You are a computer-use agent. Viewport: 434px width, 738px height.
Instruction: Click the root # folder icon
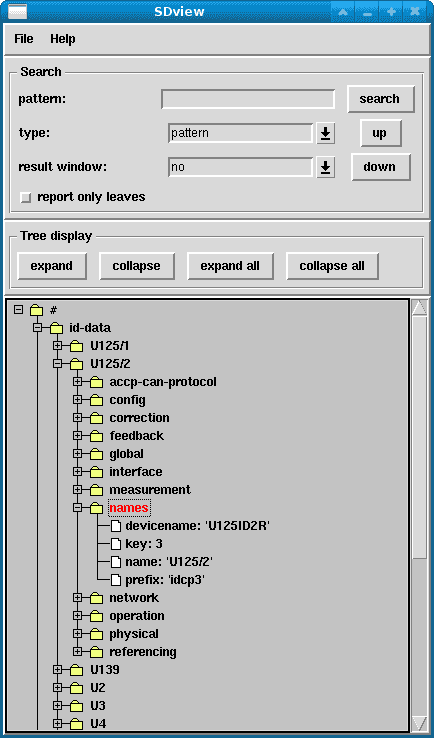[36, 310]
